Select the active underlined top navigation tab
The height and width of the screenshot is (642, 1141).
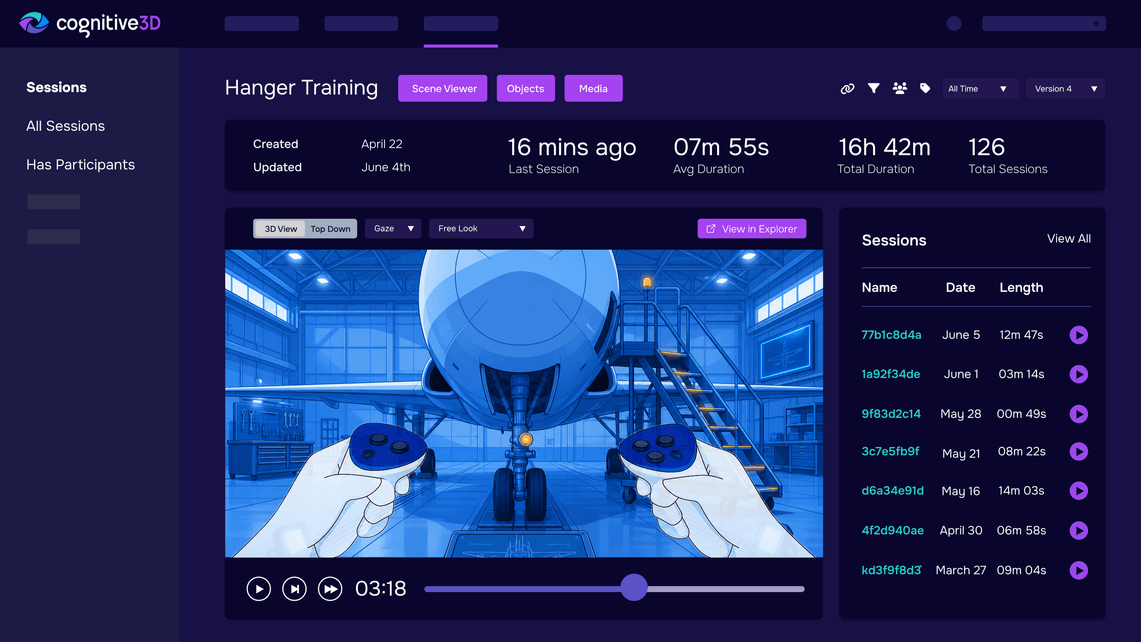coord(461,23)
